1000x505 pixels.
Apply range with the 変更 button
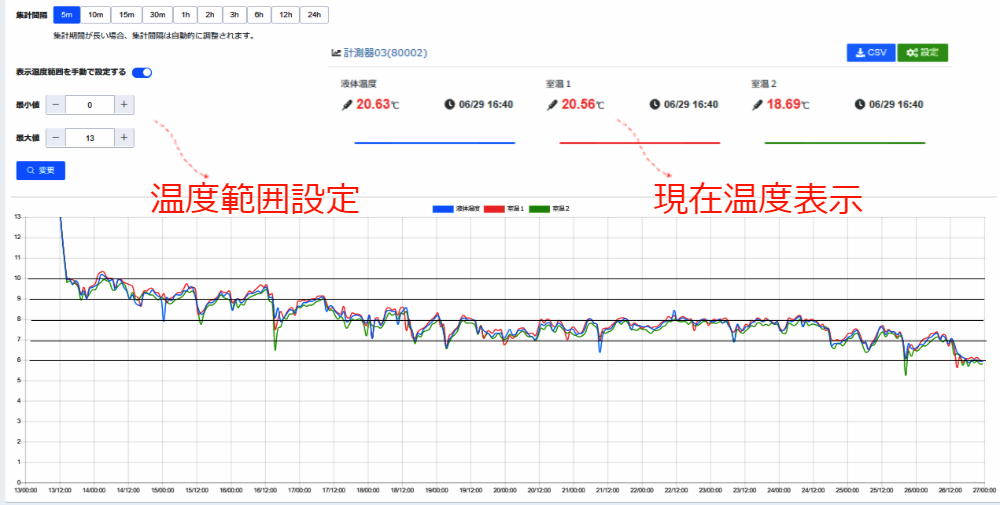(x=41, y=171)
